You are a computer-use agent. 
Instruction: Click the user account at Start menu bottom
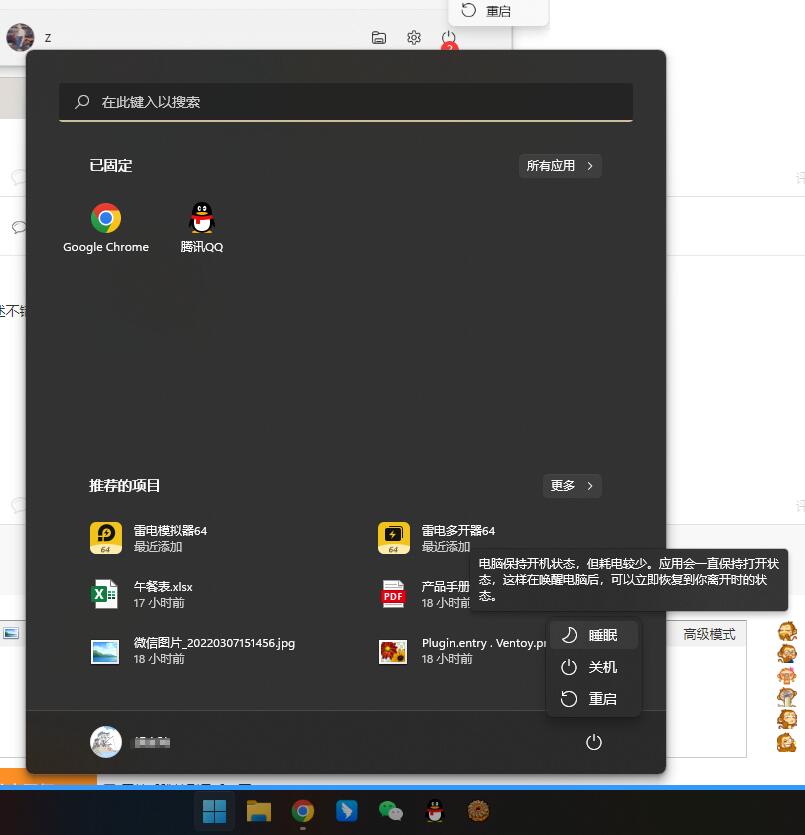point(130,742)
